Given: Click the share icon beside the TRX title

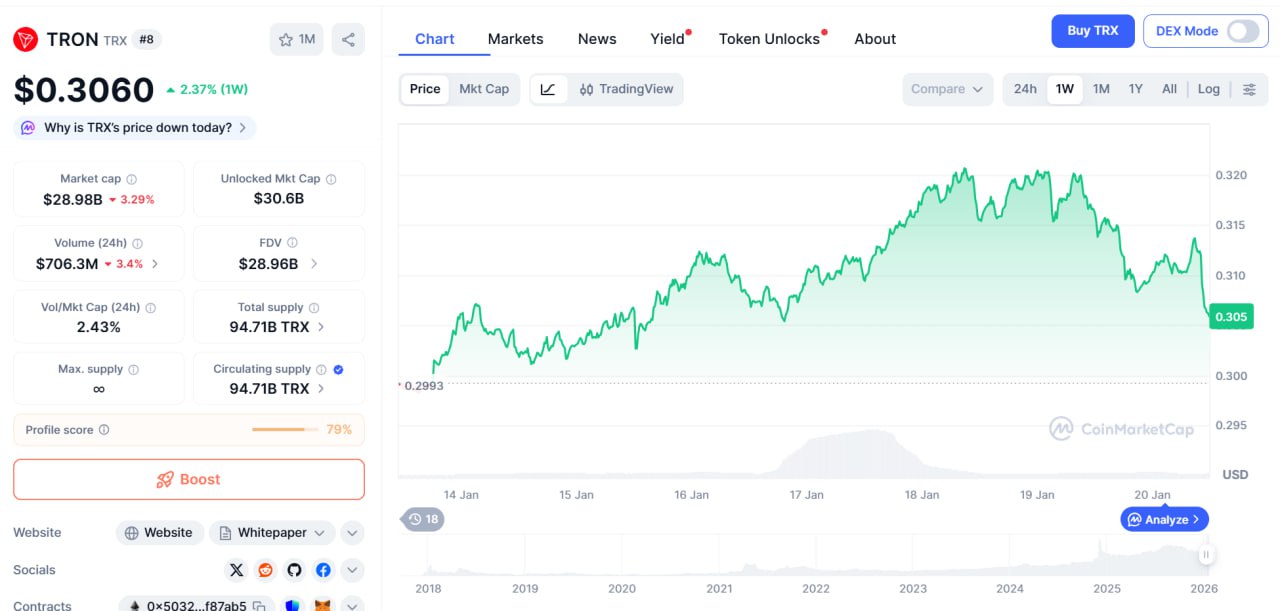Looking at the screenshot, I should (348, 40).
